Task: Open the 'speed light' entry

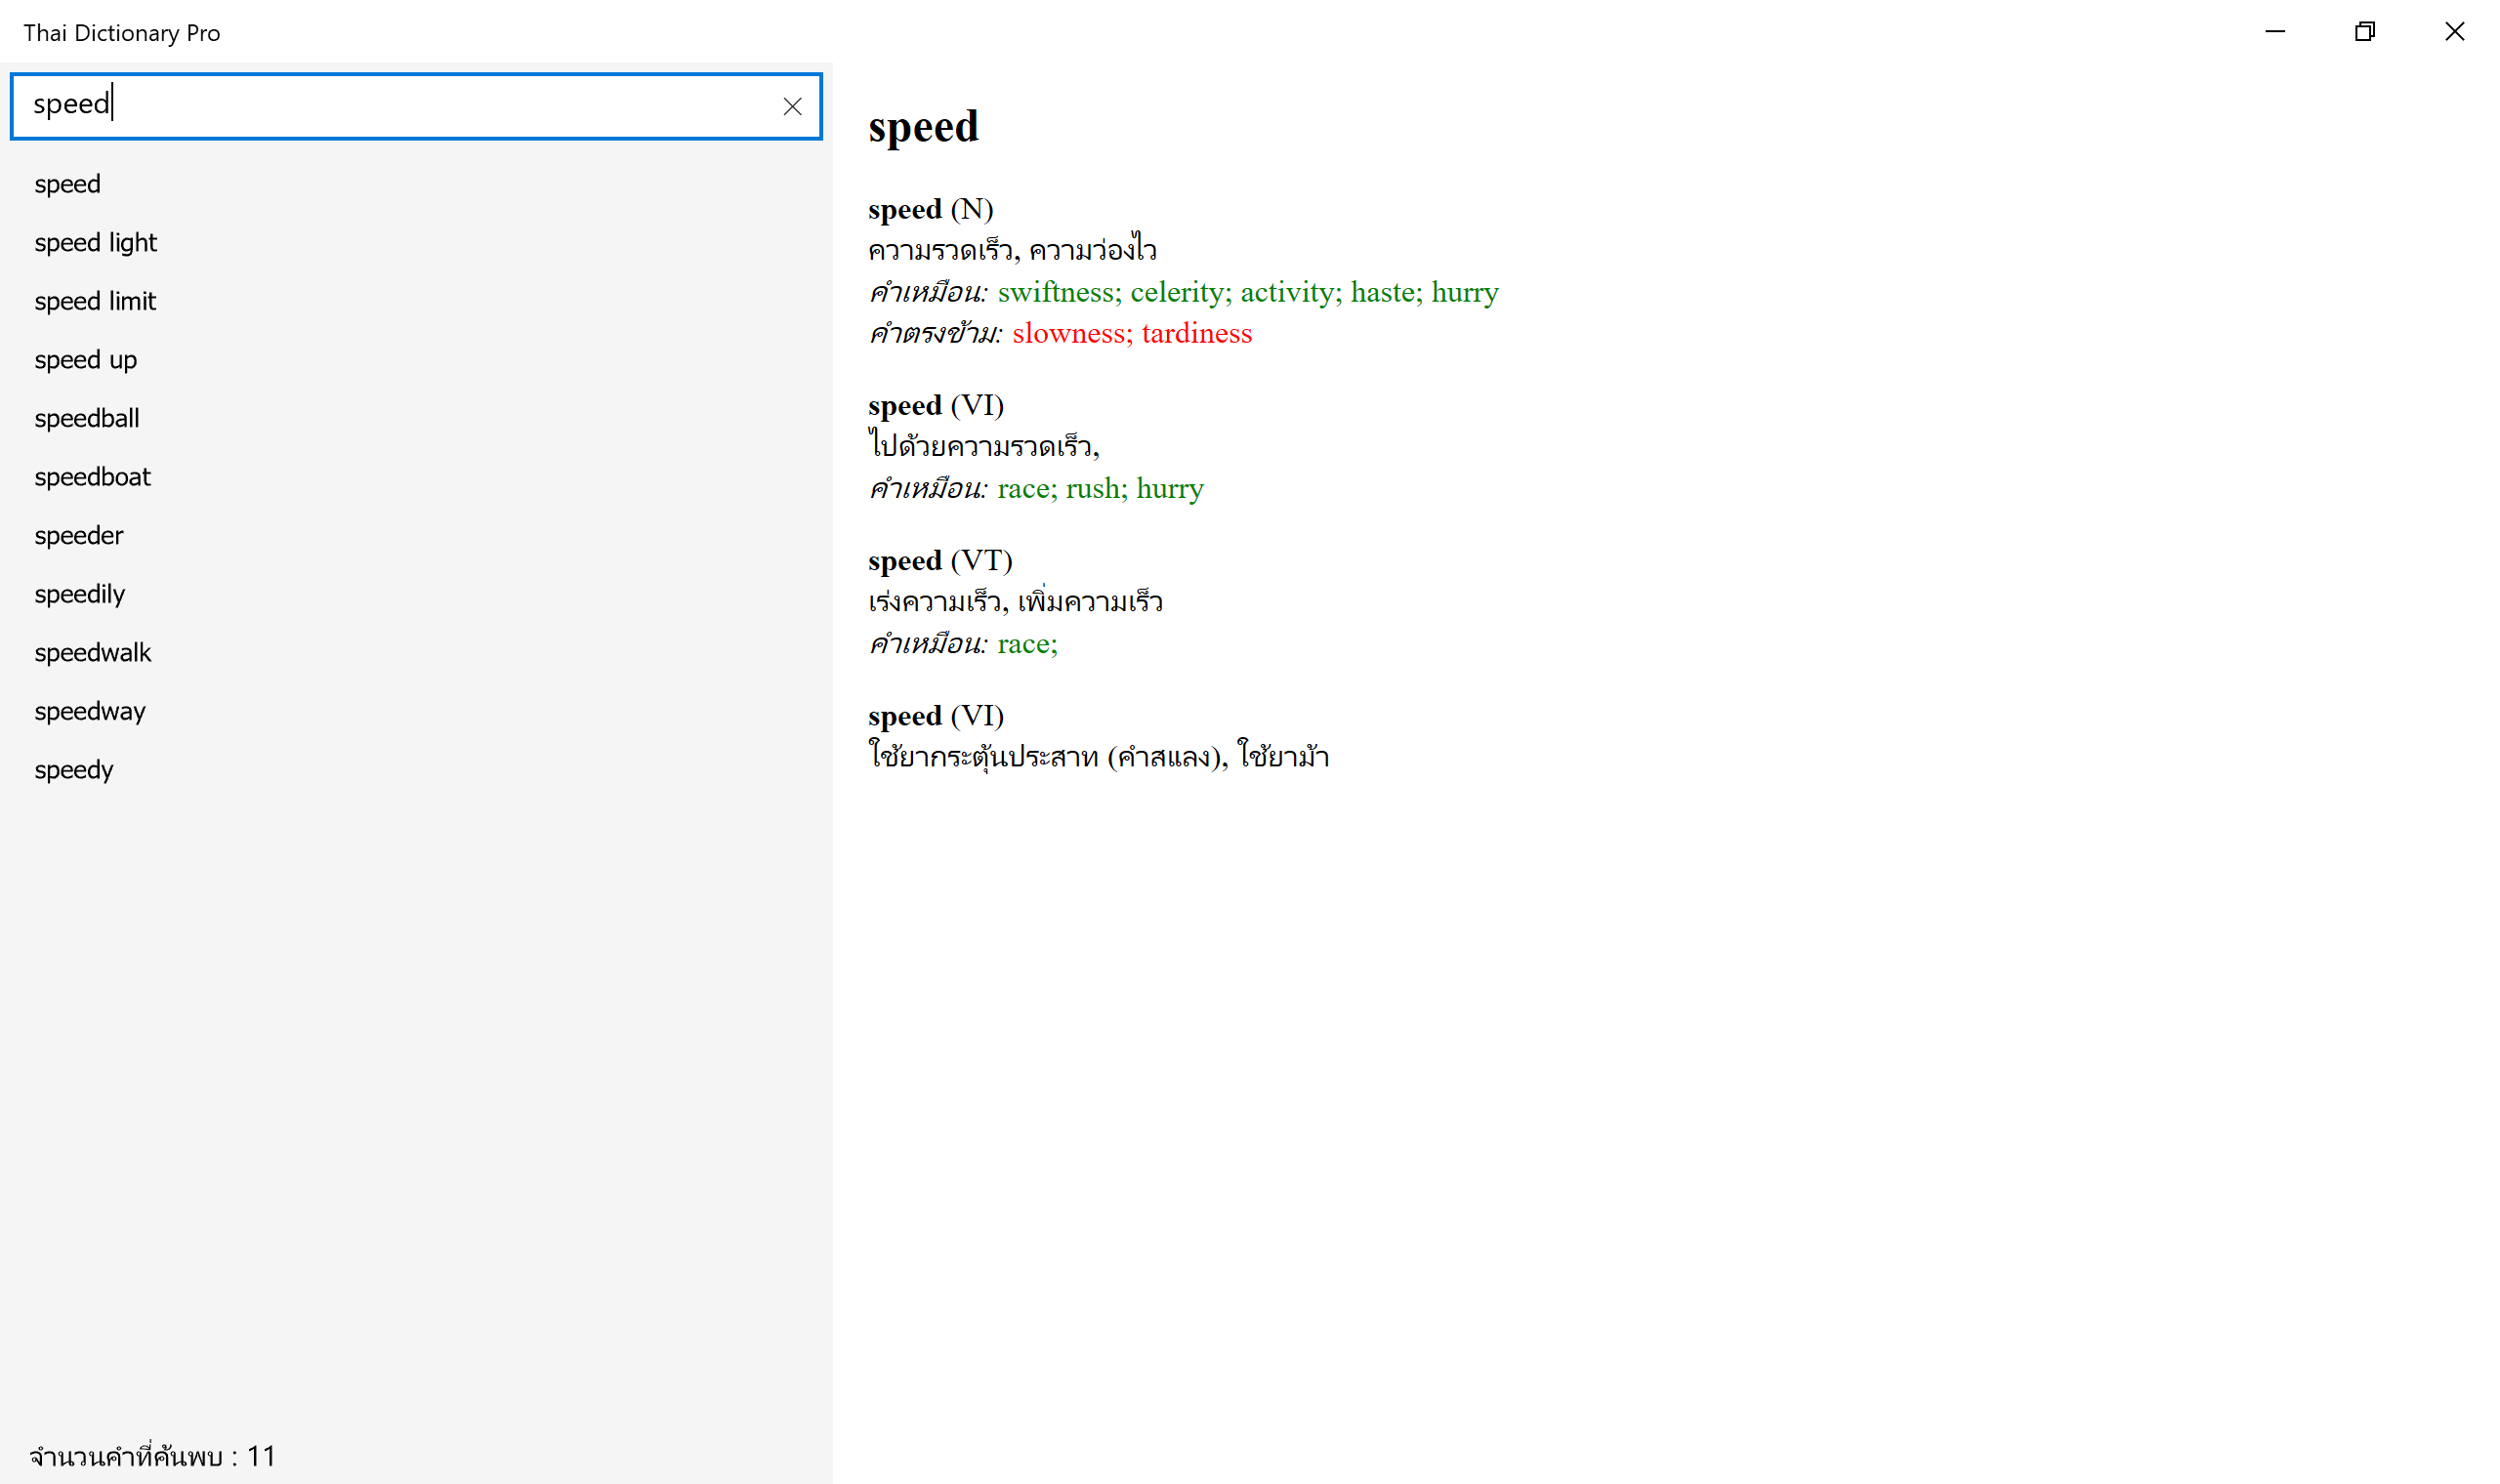Action: pos(95,243)
